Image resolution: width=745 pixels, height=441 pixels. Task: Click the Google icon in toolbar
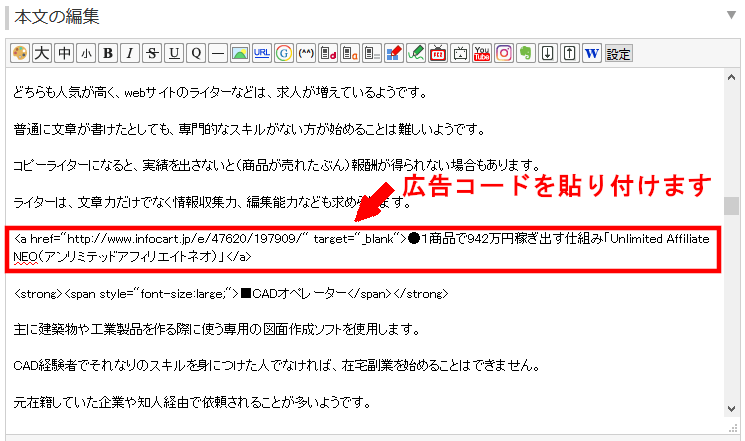pos(284,53)
